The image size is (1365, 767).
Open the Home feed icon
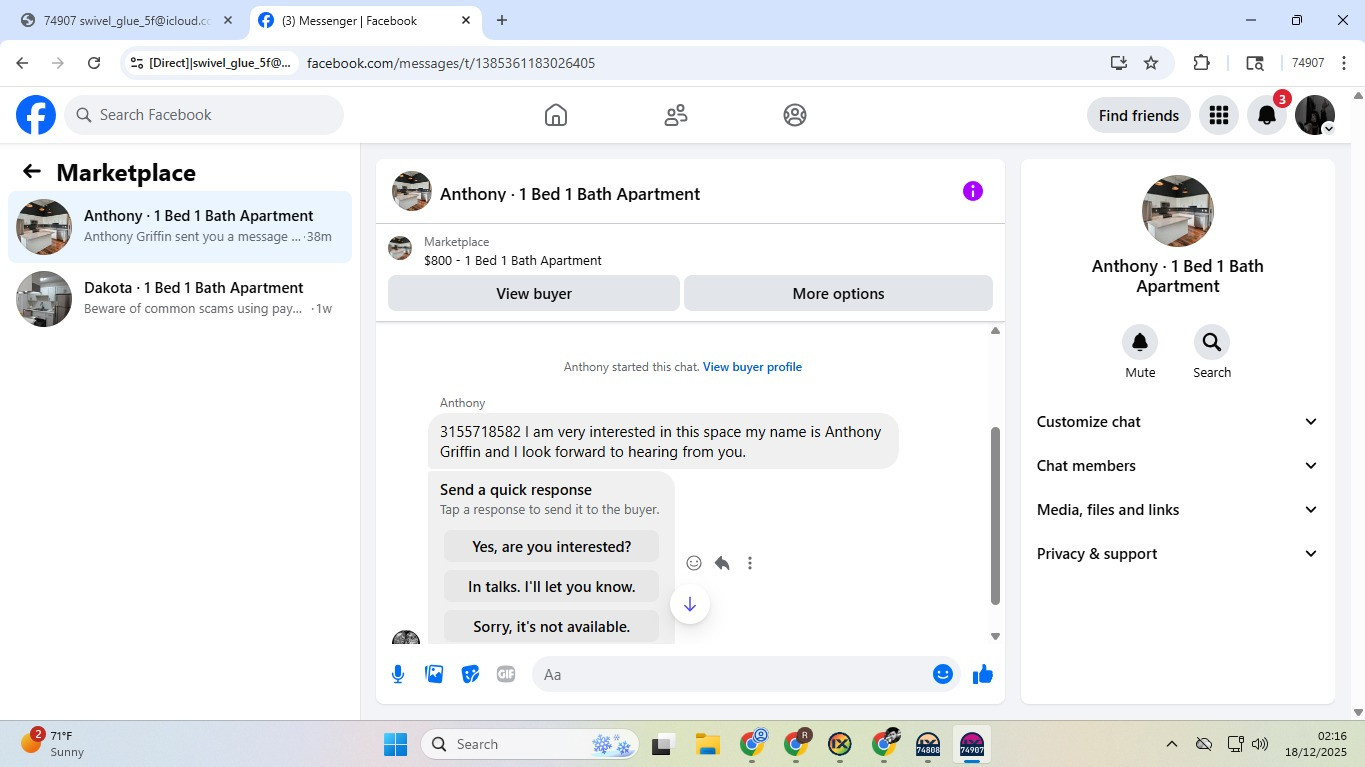[x=556, y=115]
